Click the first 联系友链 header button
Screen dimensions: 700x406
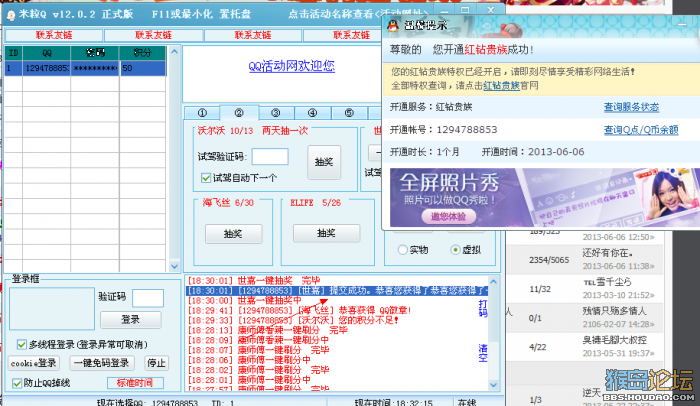(54, 35)
